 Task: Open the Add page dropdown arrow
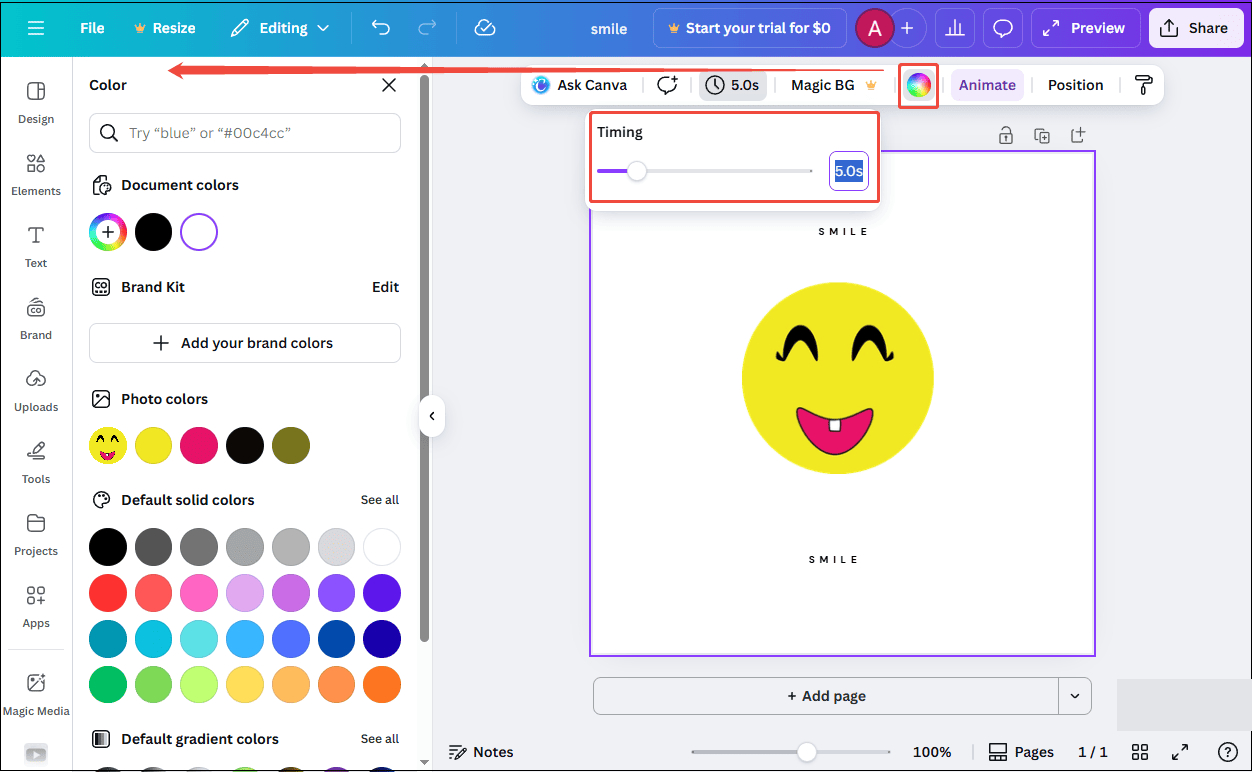(x=1075, y=695)
